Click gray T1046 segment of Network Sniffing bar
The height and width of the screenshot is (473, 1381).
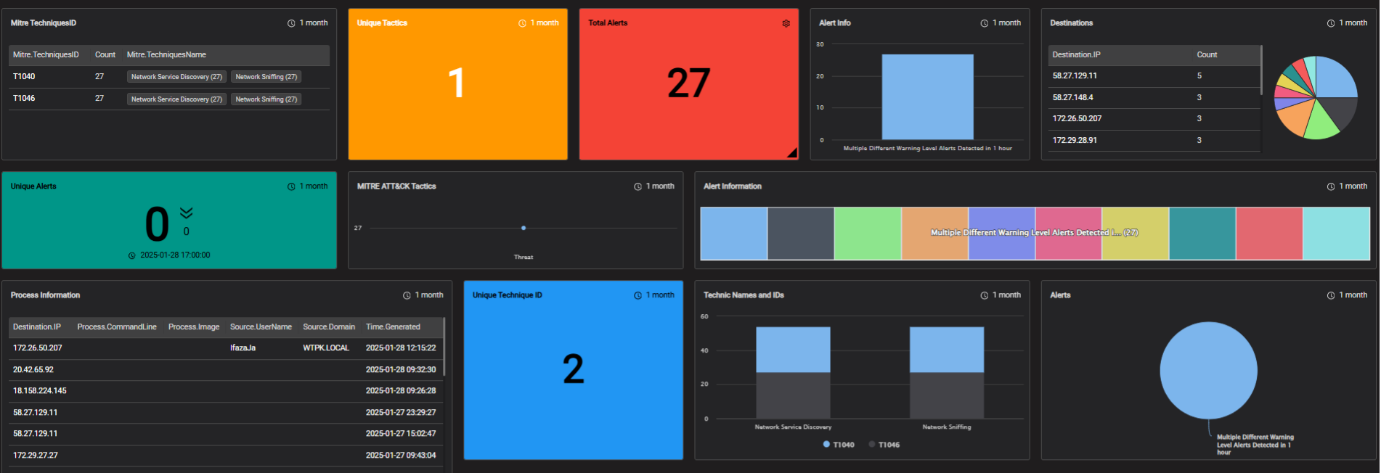coord(946,396)
